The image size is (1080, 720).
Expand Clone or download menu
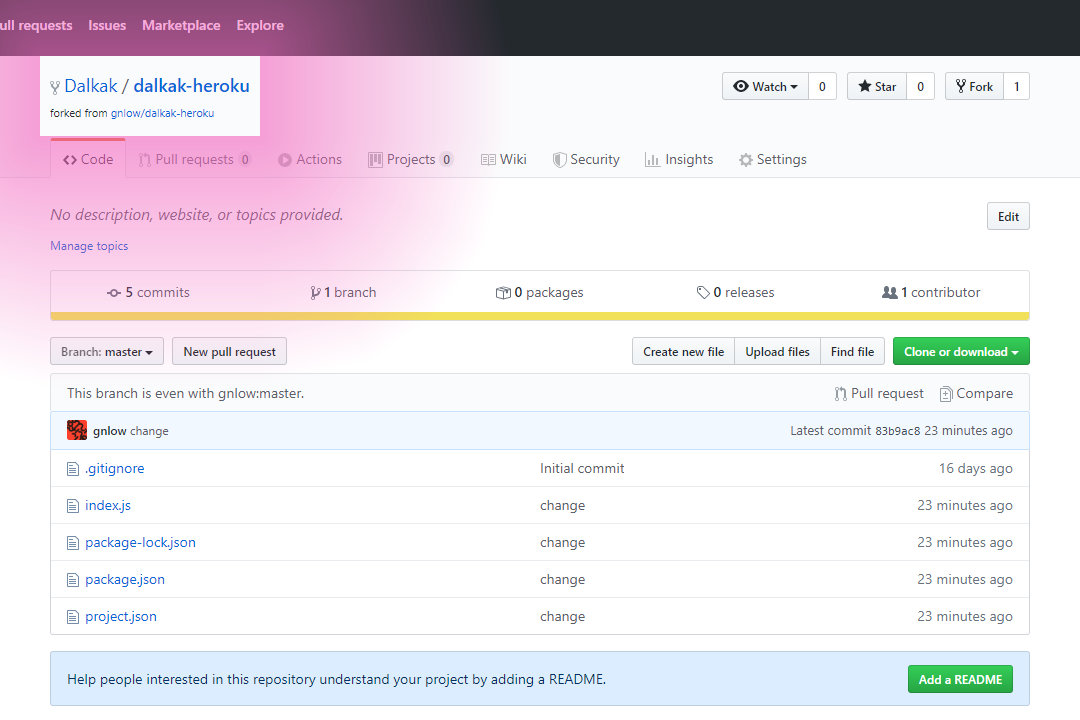tap(961, 351)
